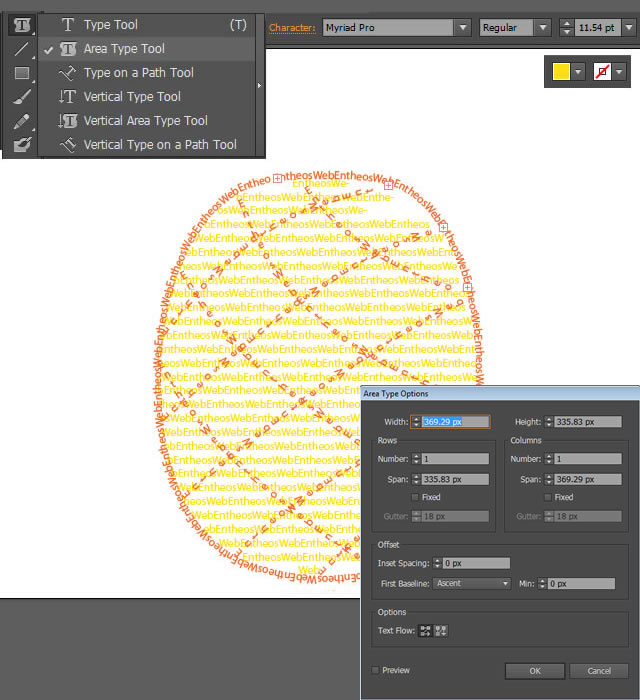Enable the Fixed checkbox under Rows
The width and height of the screenshot is (640, 700).
415,497
